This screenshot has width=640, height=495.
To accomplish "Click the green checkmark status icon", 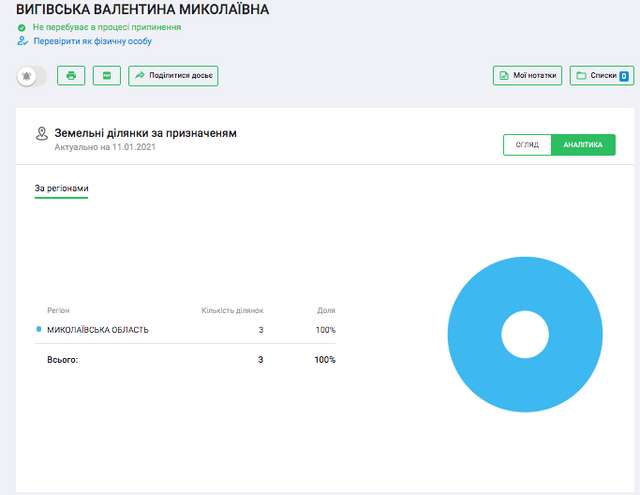I will pyautogui.click(x=22, y=27).
